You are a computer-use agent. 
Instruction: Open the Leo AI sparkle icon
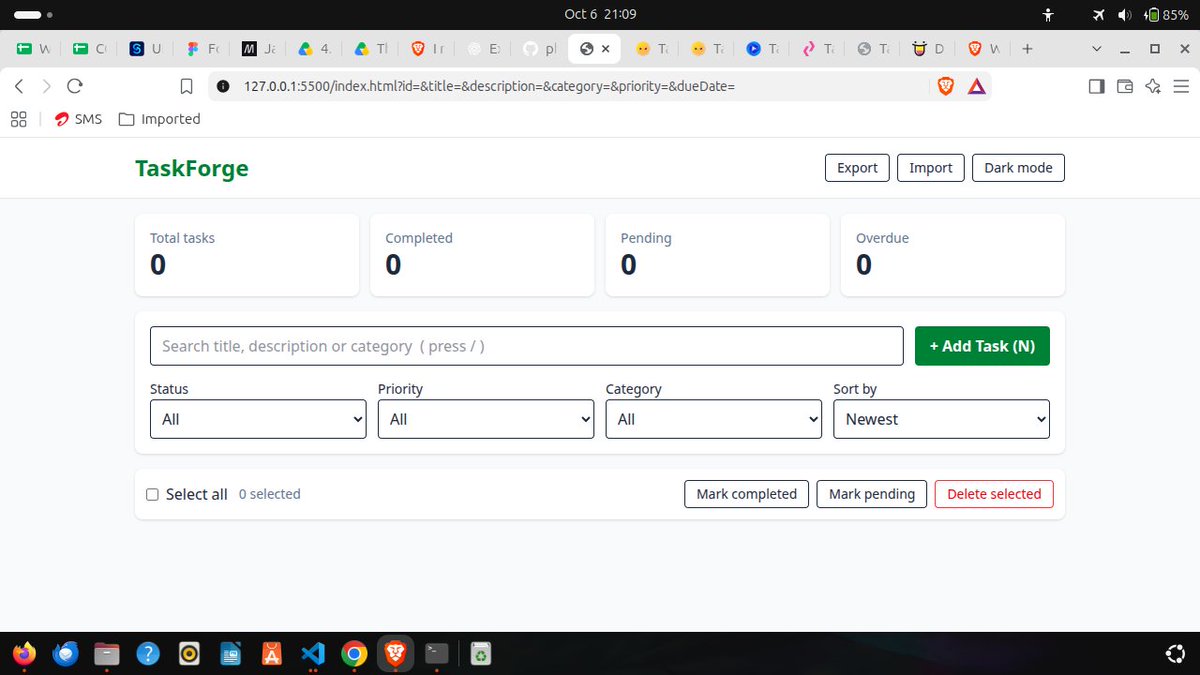1153,86
